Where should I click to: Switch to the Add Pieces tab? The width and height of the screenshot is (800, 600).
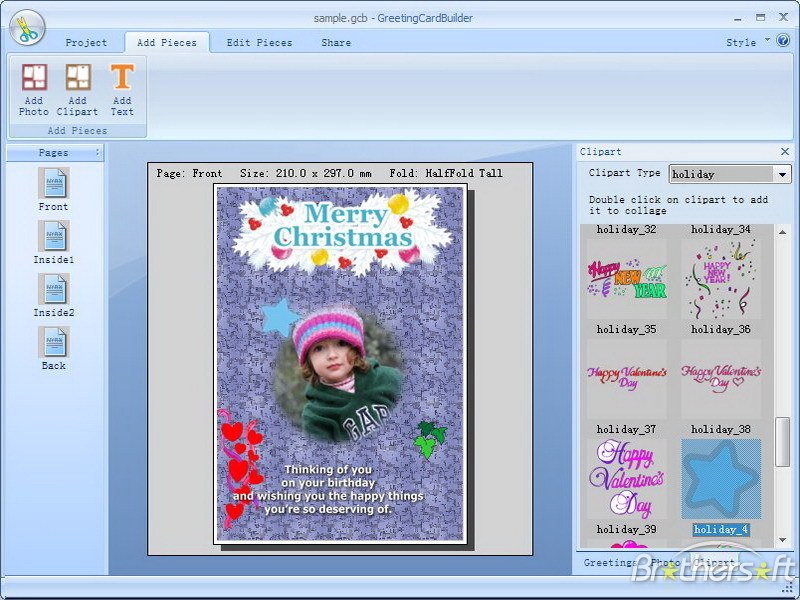[x=167, y=43]
